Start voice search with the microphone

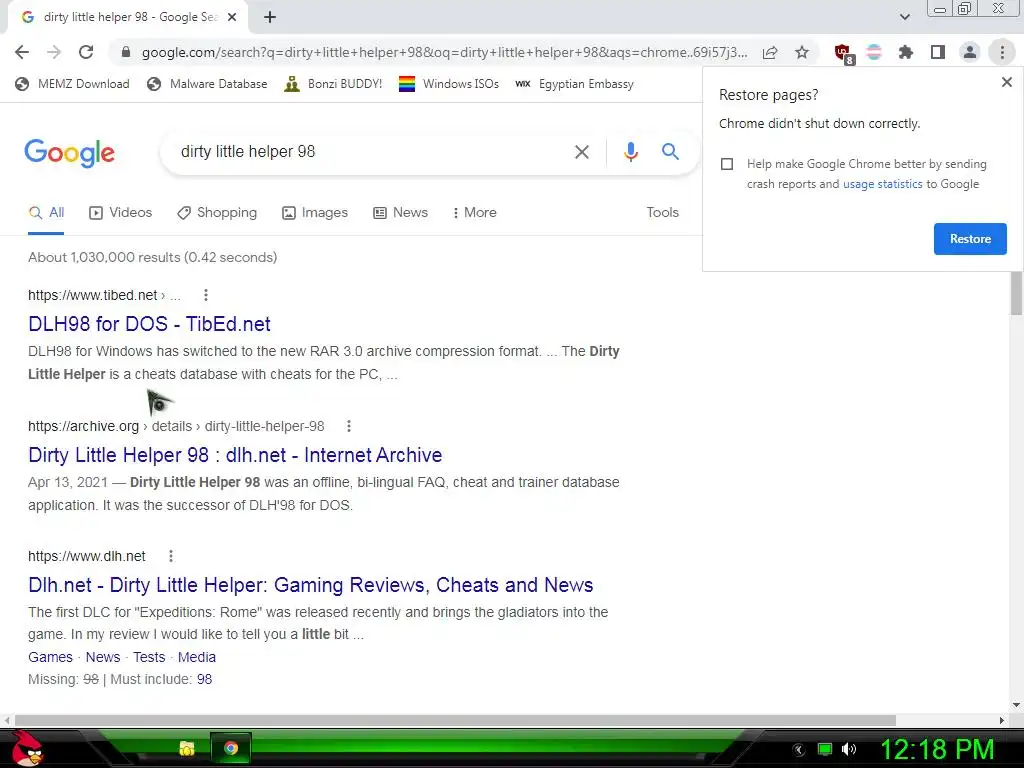[x=630, y=152]
